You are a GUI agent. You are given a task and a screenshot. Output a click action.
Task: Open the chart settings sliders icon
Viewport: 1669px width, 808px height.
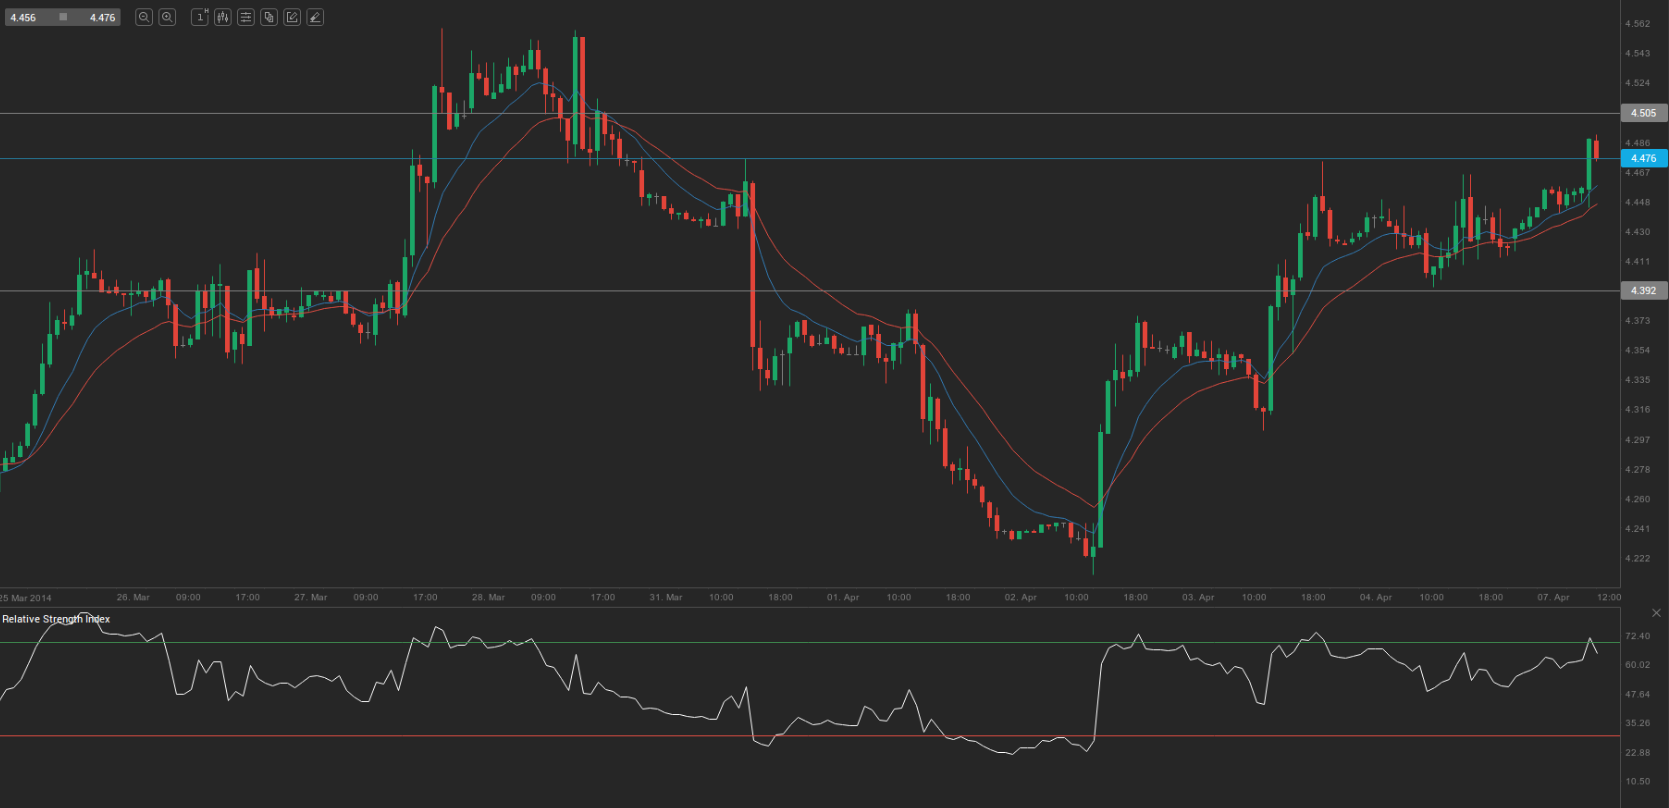246,17
